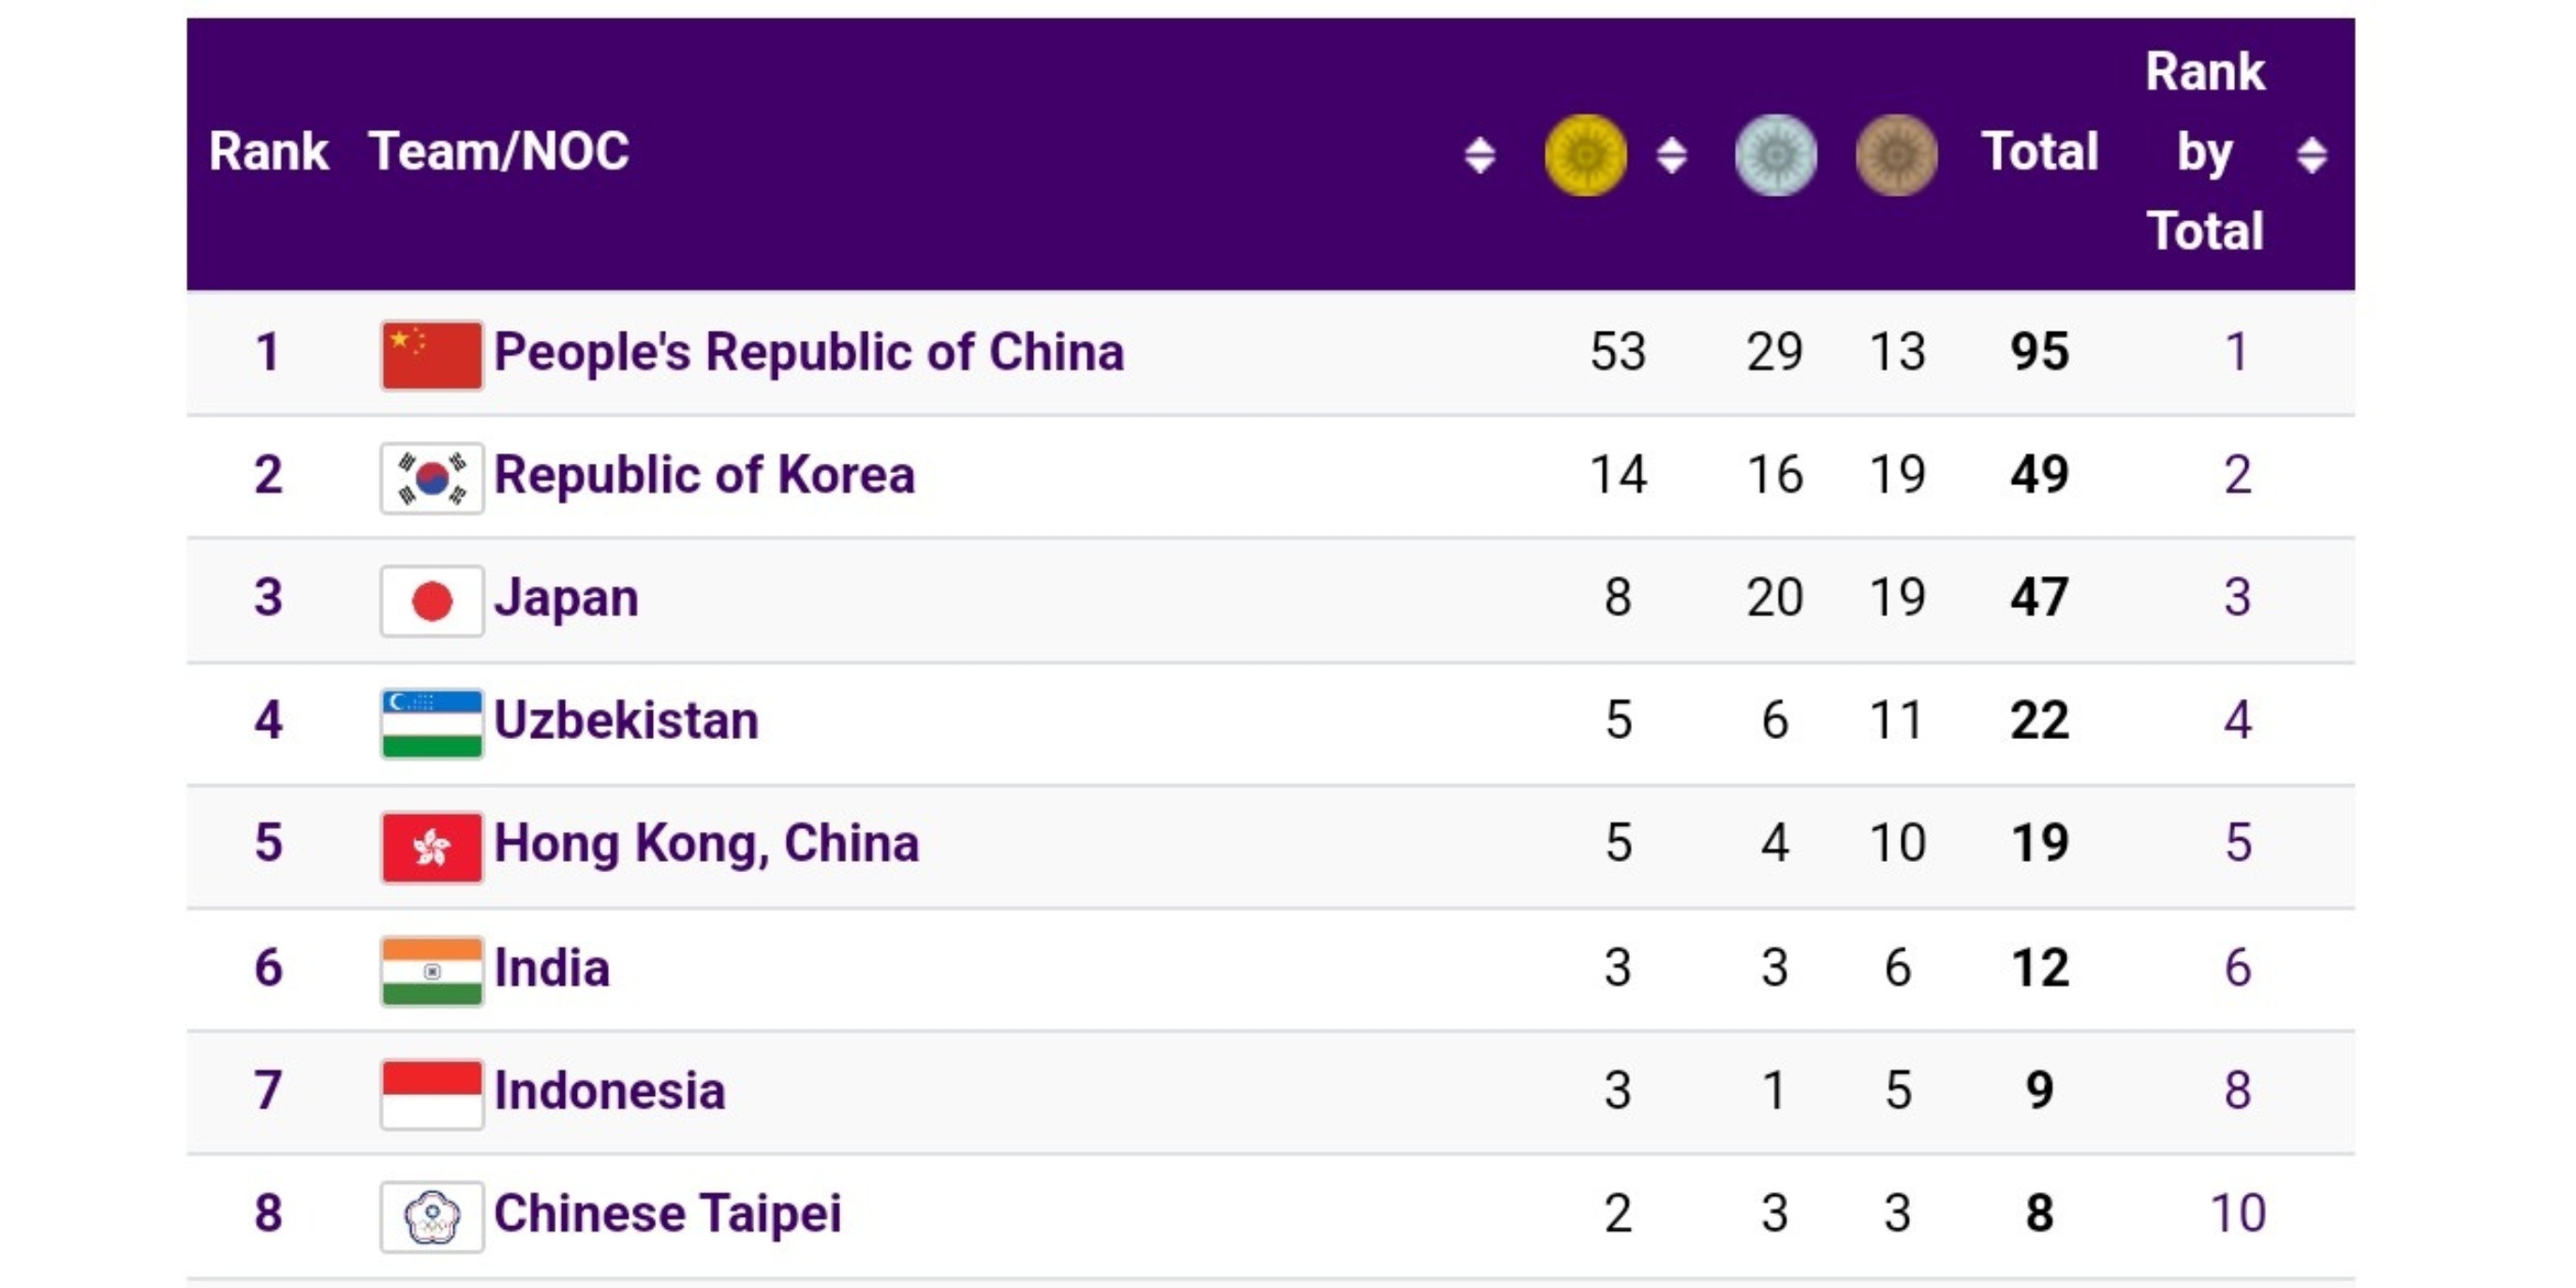This screenshot has height=1288, width=2576.
Task: Click the Uzbekistan flag icon
Action: coord(432,723)
